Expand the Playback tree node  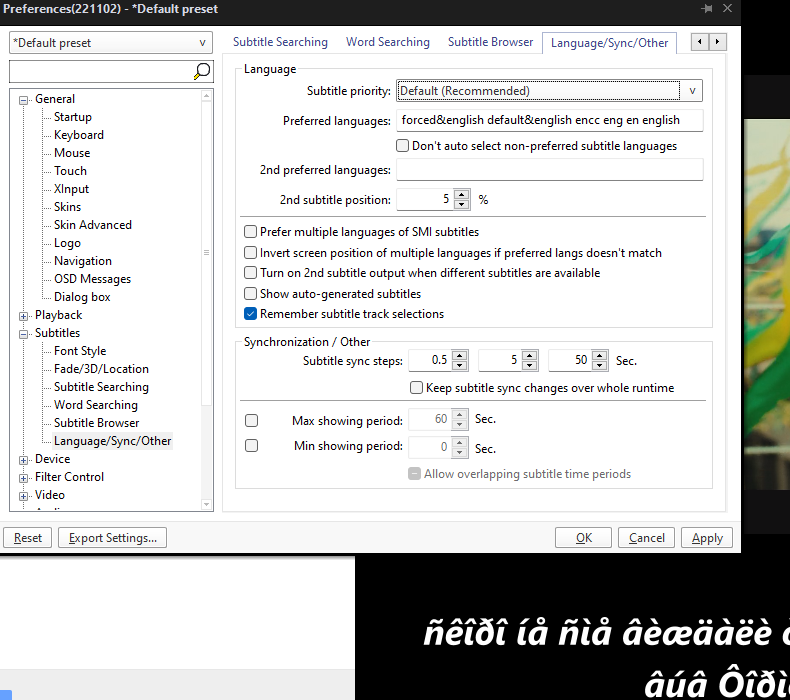click(x=24, y=315)
